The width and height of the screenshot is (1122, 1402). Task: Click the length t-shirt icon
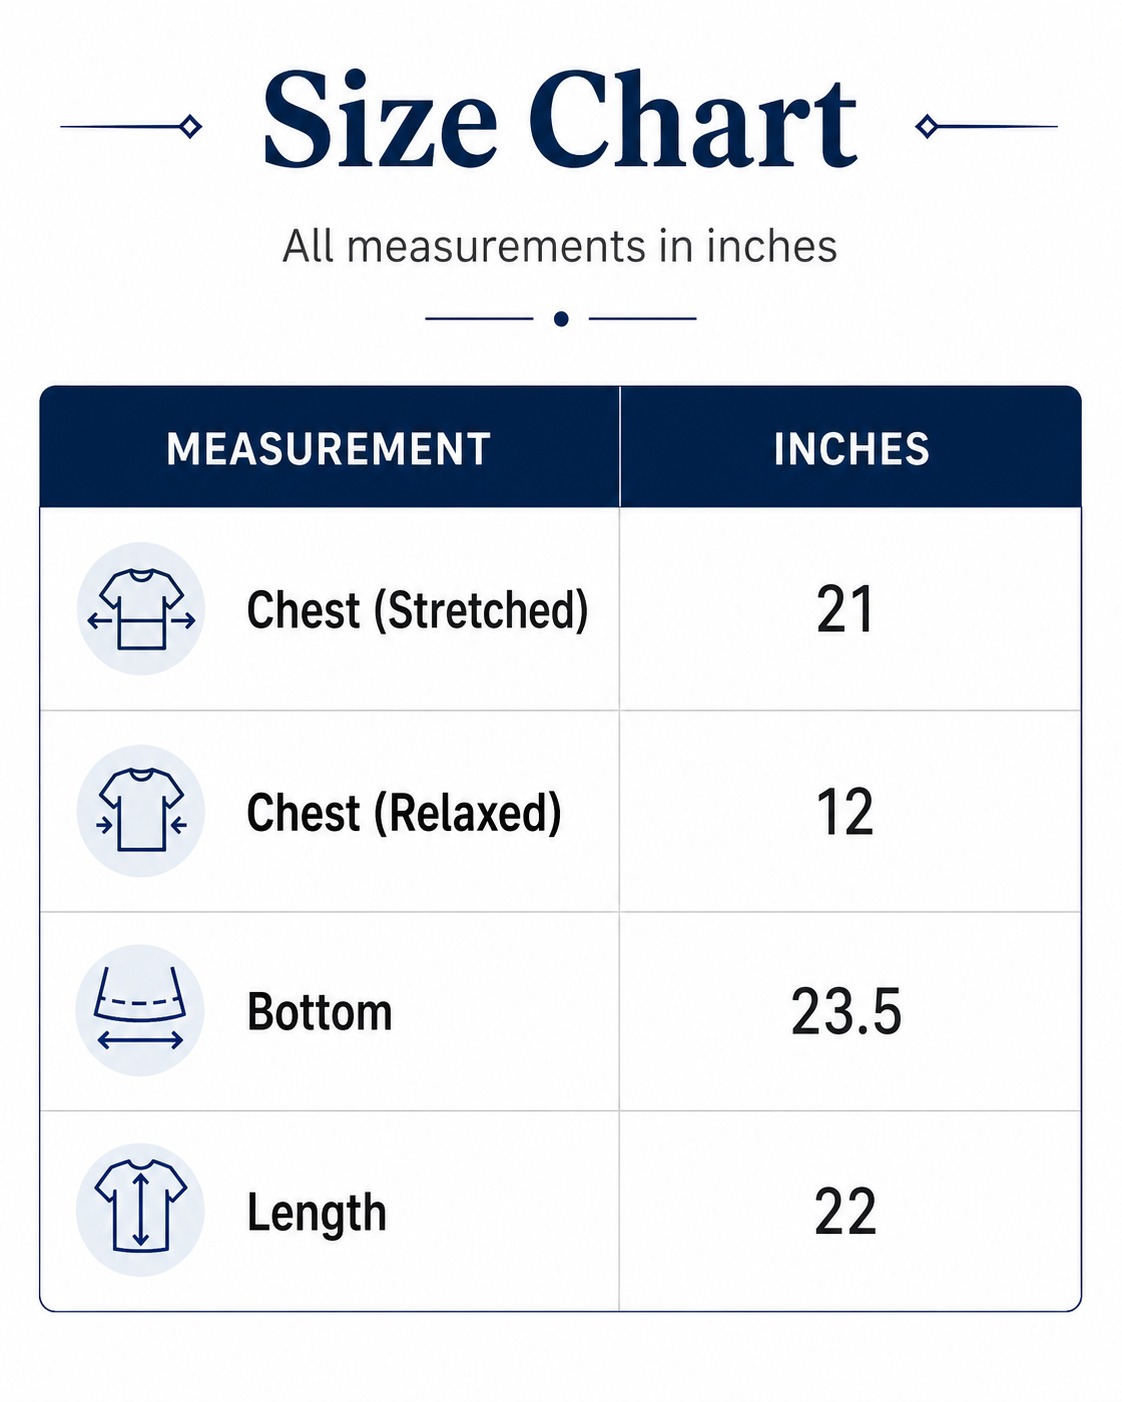pos(140,1210)
